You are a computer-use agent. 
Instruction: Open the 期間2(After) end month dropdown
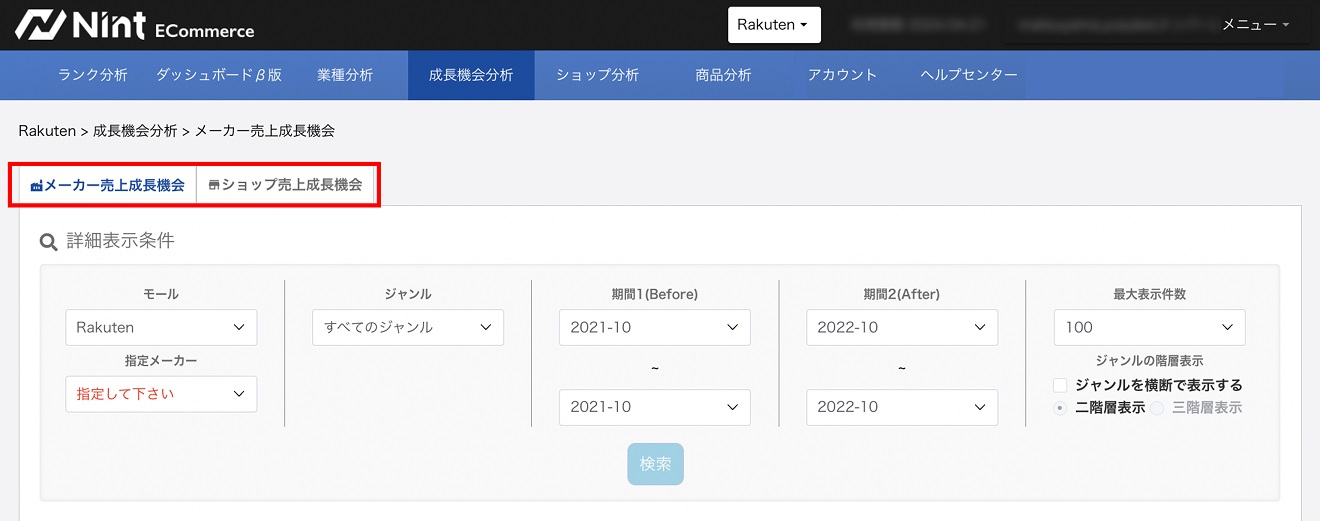tap(901, 407)
